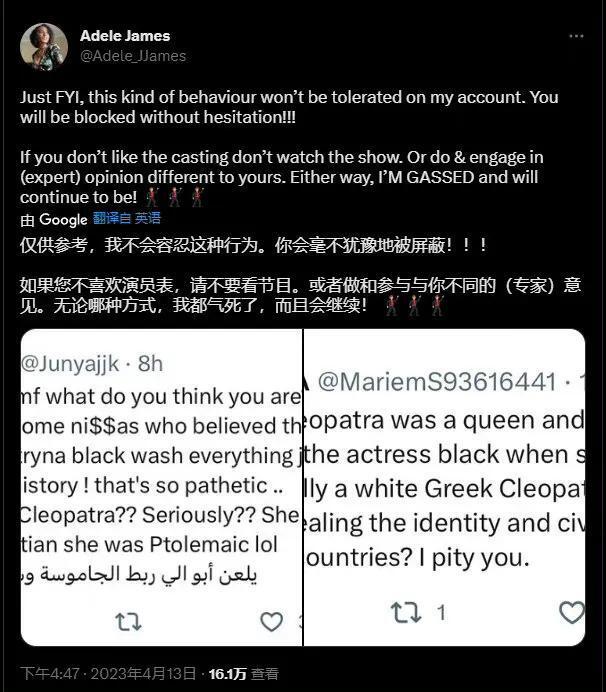Click retweet icon in left screenshot
The image size is (606, 692).
(x=128, y=622)
